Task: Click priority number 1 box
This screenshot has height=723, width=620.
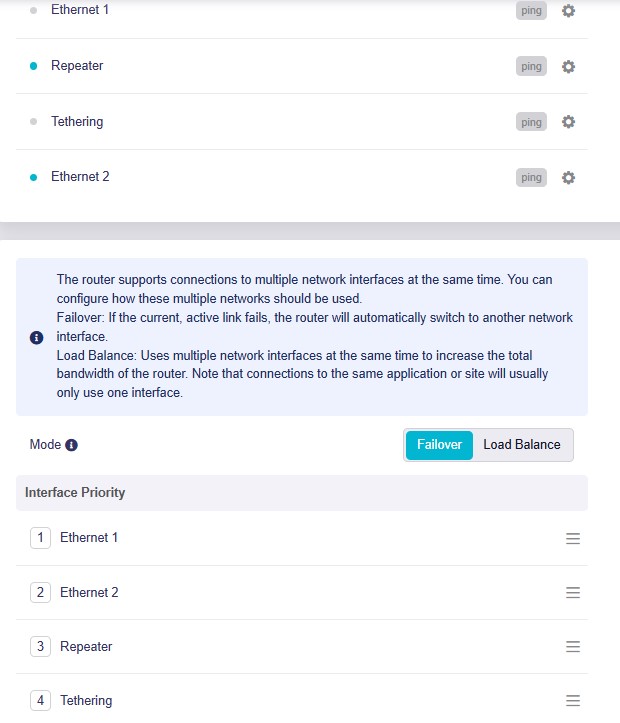Action: click(x=41, y=538)
